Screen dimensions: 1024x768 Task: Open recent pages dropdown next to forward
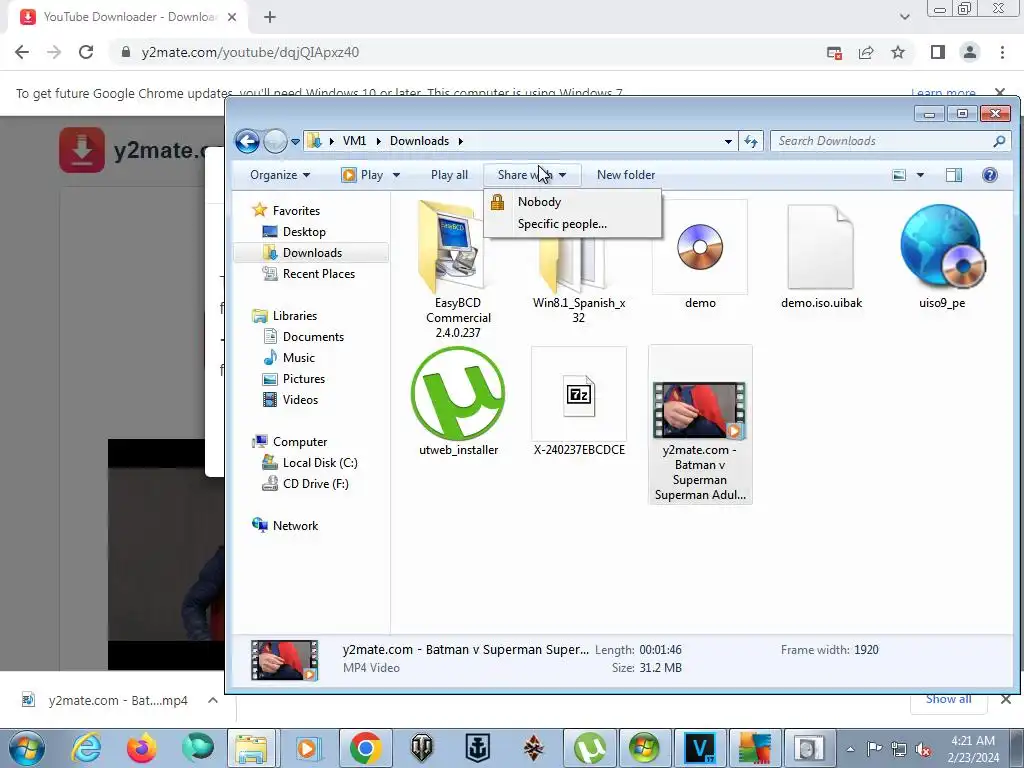tap(295, 141)
